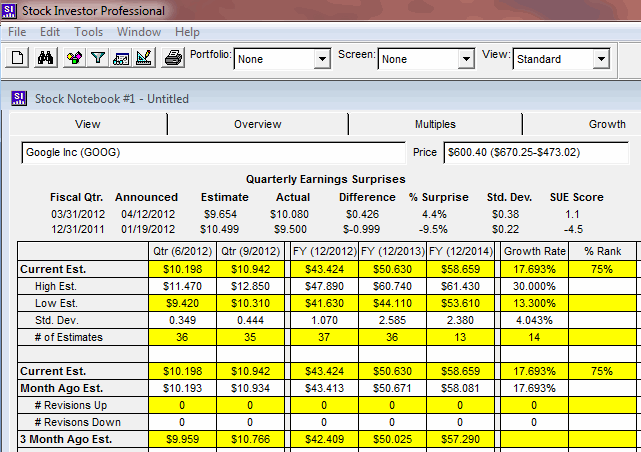
Task: Switch to the Multiples tab
Action: (435, 124)
